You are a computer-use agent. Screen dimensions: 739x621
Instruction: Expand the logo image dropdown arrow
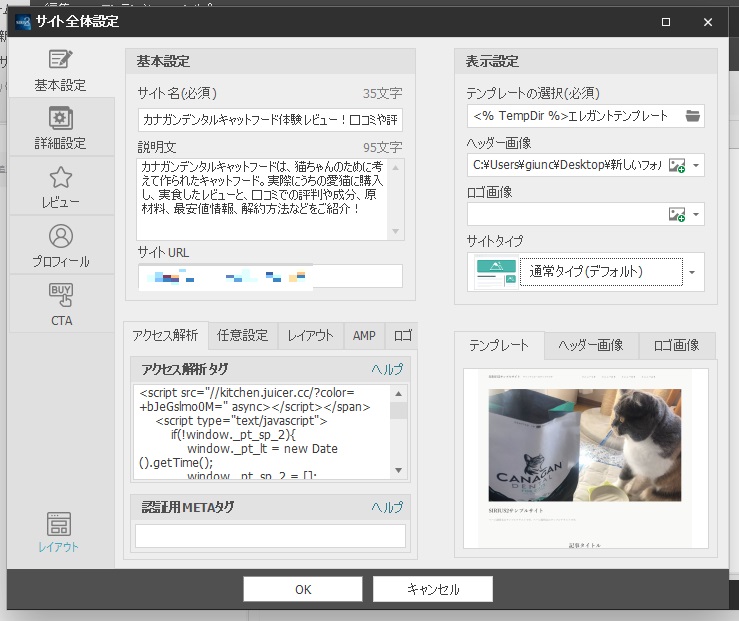696,214
